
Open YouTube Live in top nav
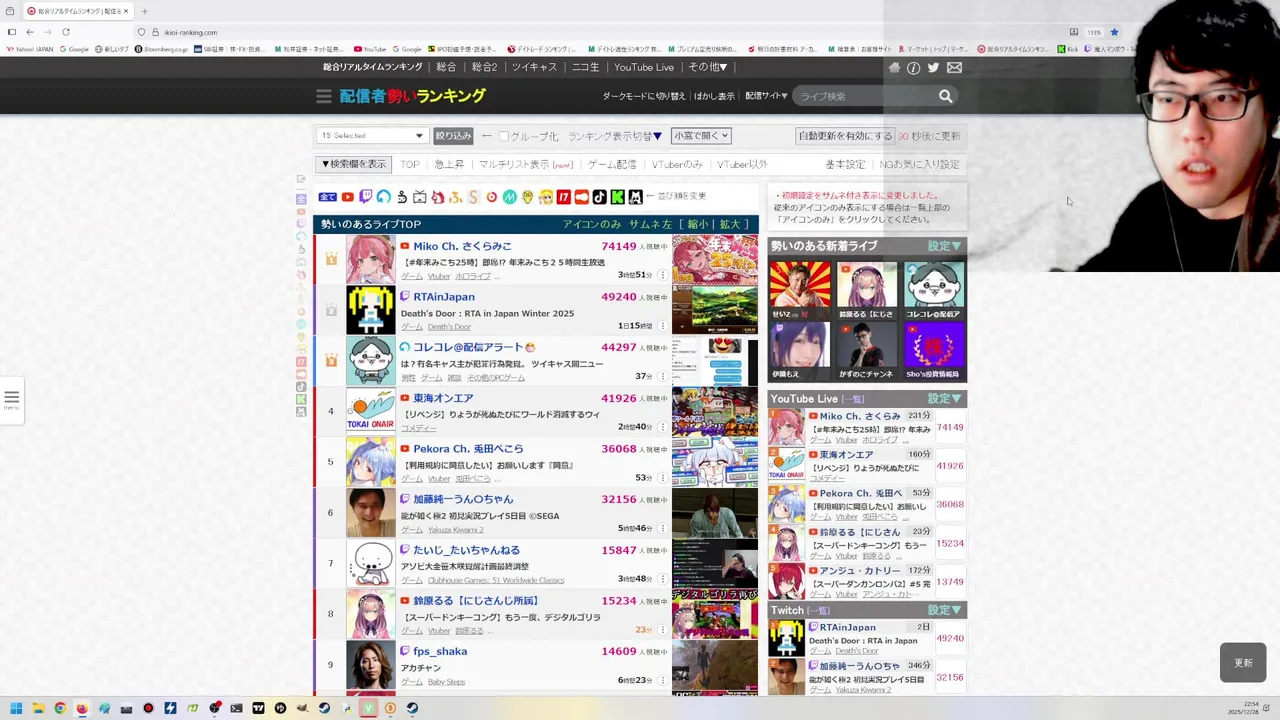(644, 67)
